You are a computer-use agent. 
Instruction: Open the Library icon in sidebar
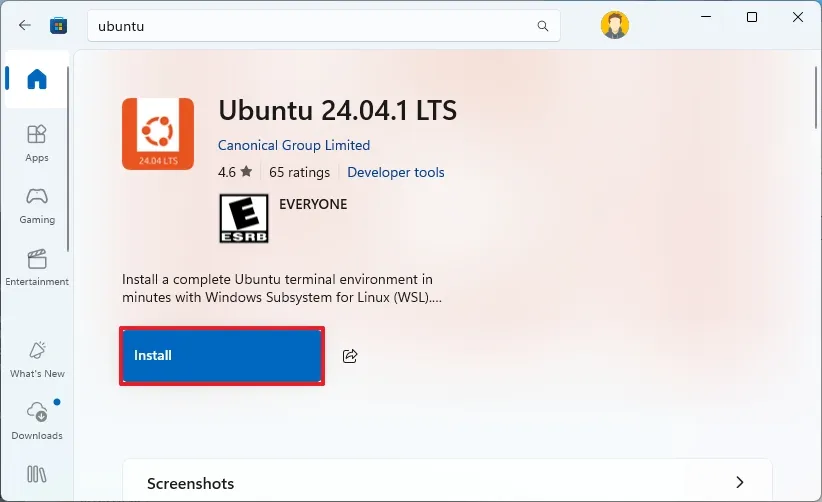pos(37,474)
